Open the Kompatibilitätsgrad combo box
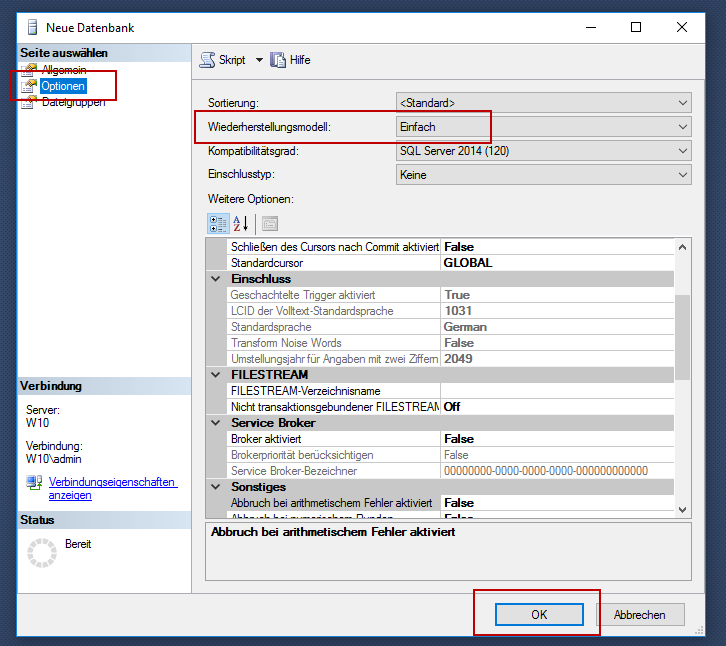The height and width of the screenshot is (646, 726). pos(683,151)
